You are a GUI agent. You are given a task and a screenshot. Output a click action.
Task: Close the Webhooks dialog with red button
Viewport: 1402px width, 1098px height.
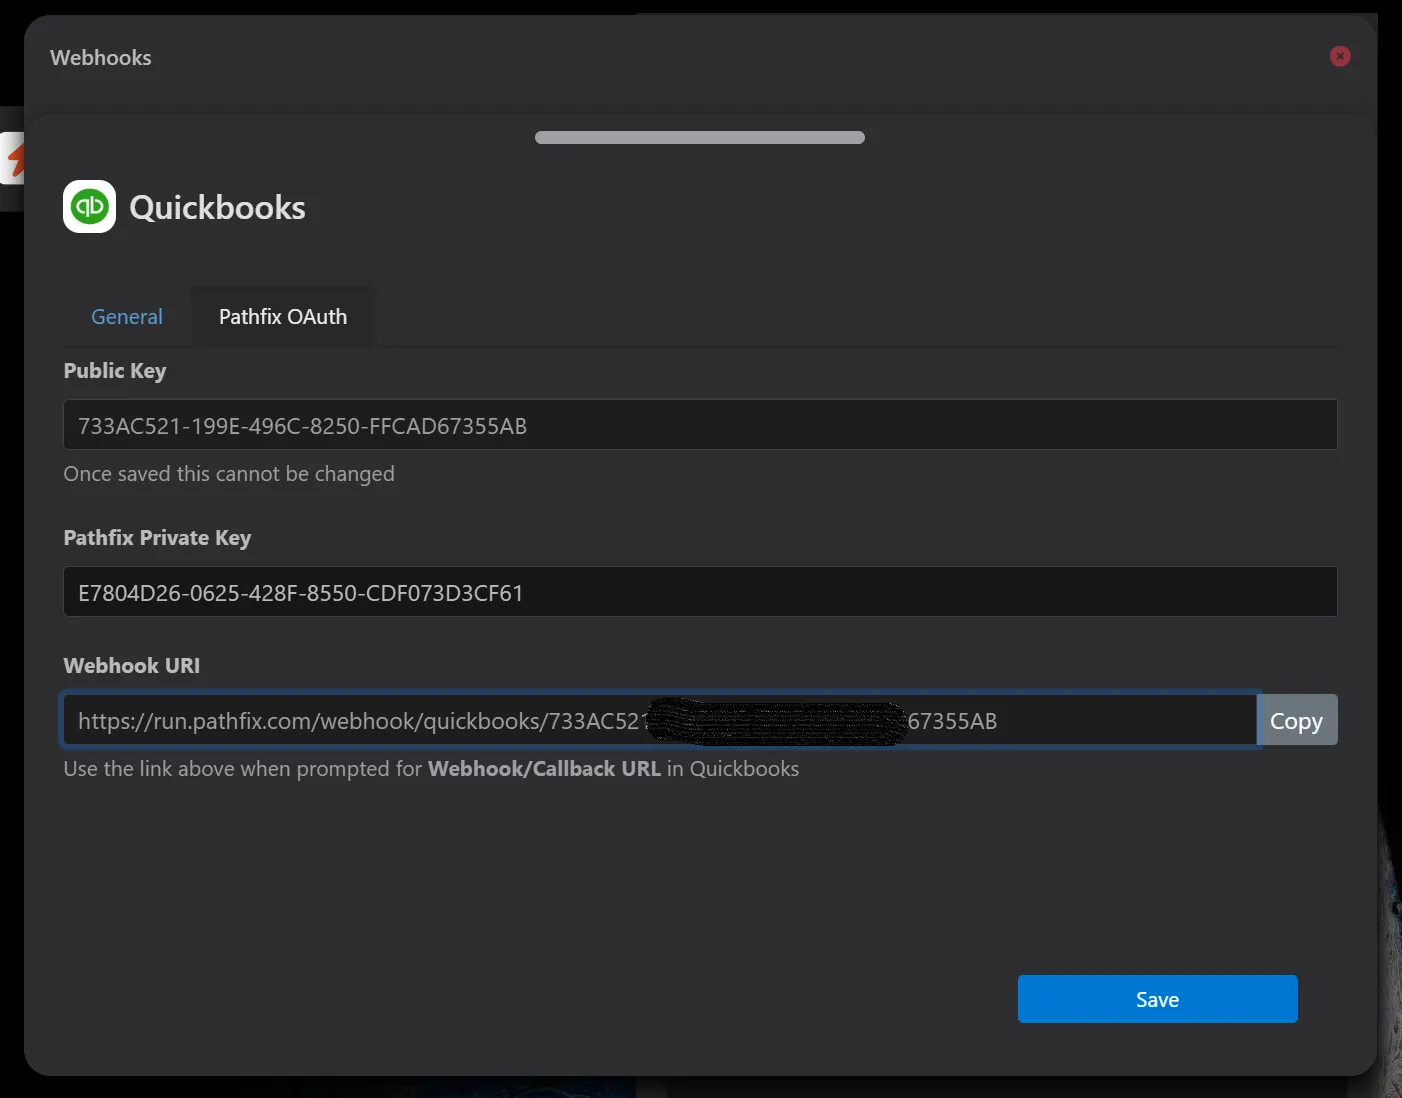click(1340, 57)
